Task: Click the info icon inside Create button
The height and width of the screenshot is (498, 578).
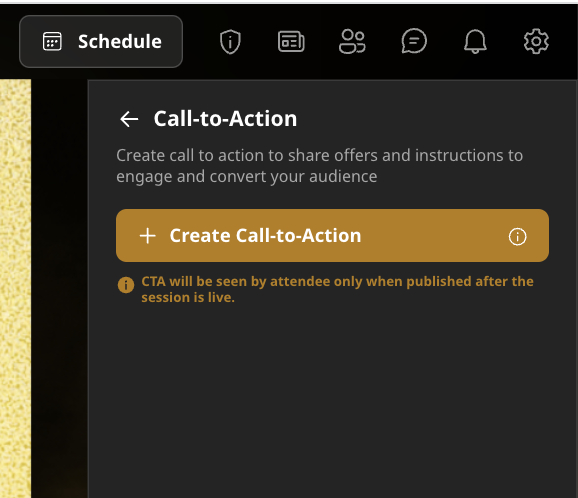Action: [518, 236]
